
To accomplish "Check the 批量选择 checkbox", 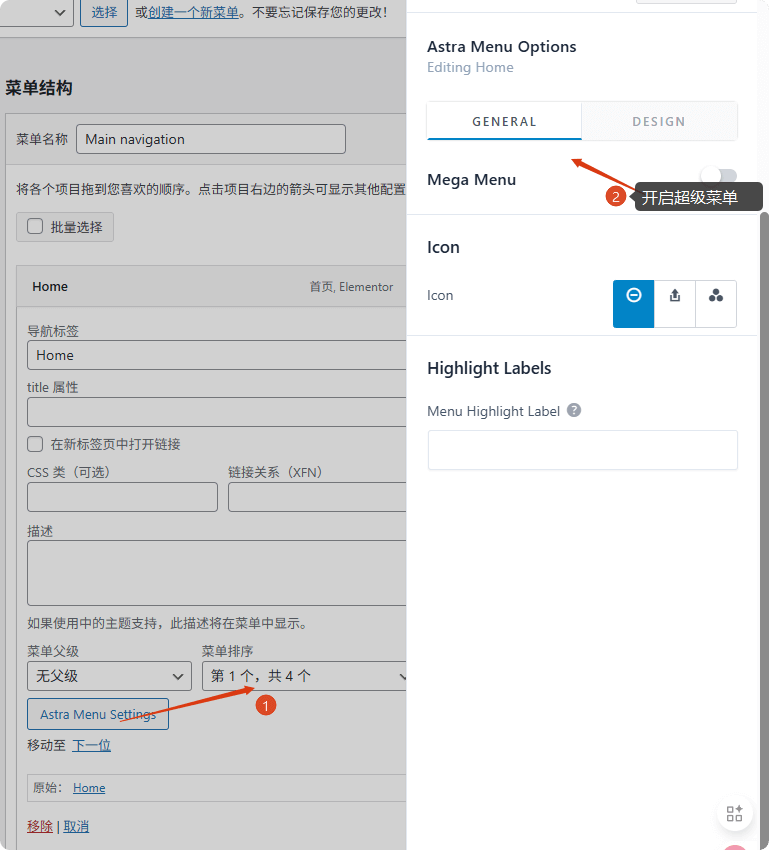I will click(x=35, y=227).
